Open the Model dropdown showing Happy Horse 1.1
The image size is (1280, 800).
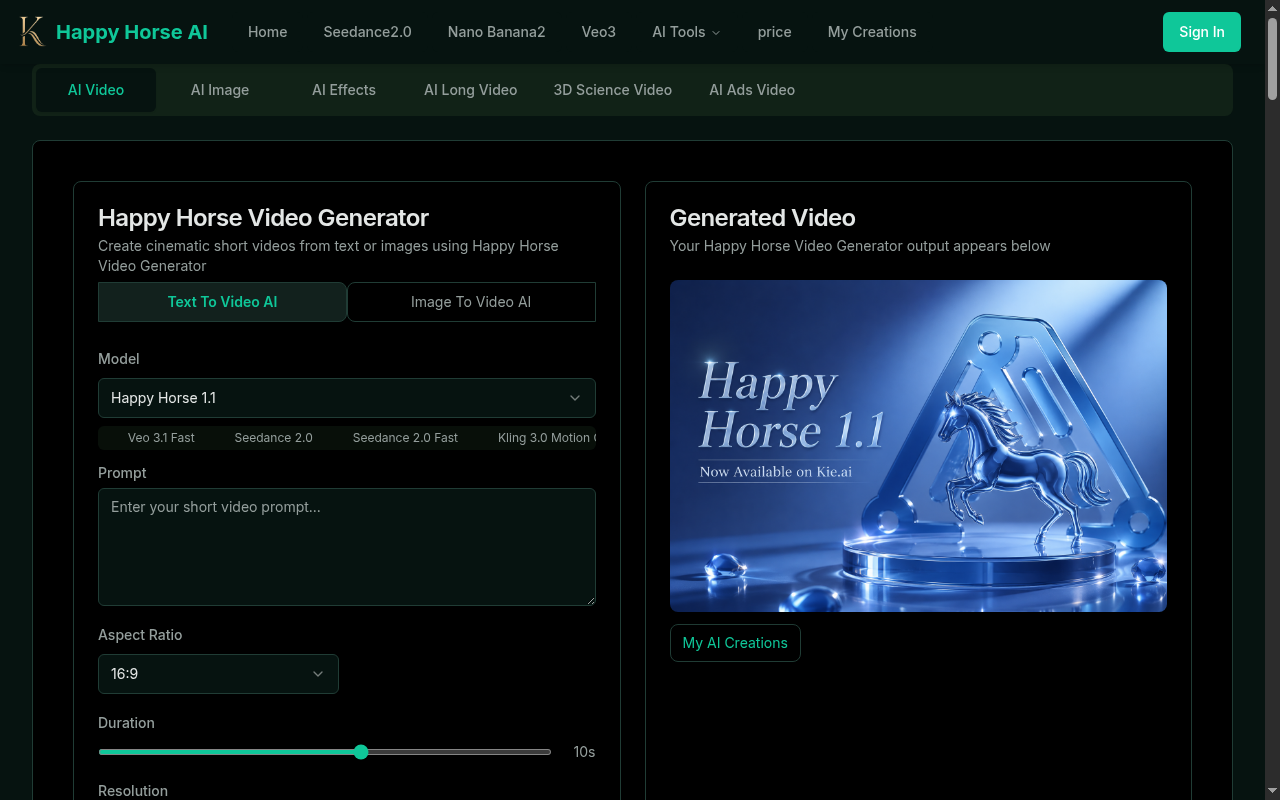(x=347, y=398)
